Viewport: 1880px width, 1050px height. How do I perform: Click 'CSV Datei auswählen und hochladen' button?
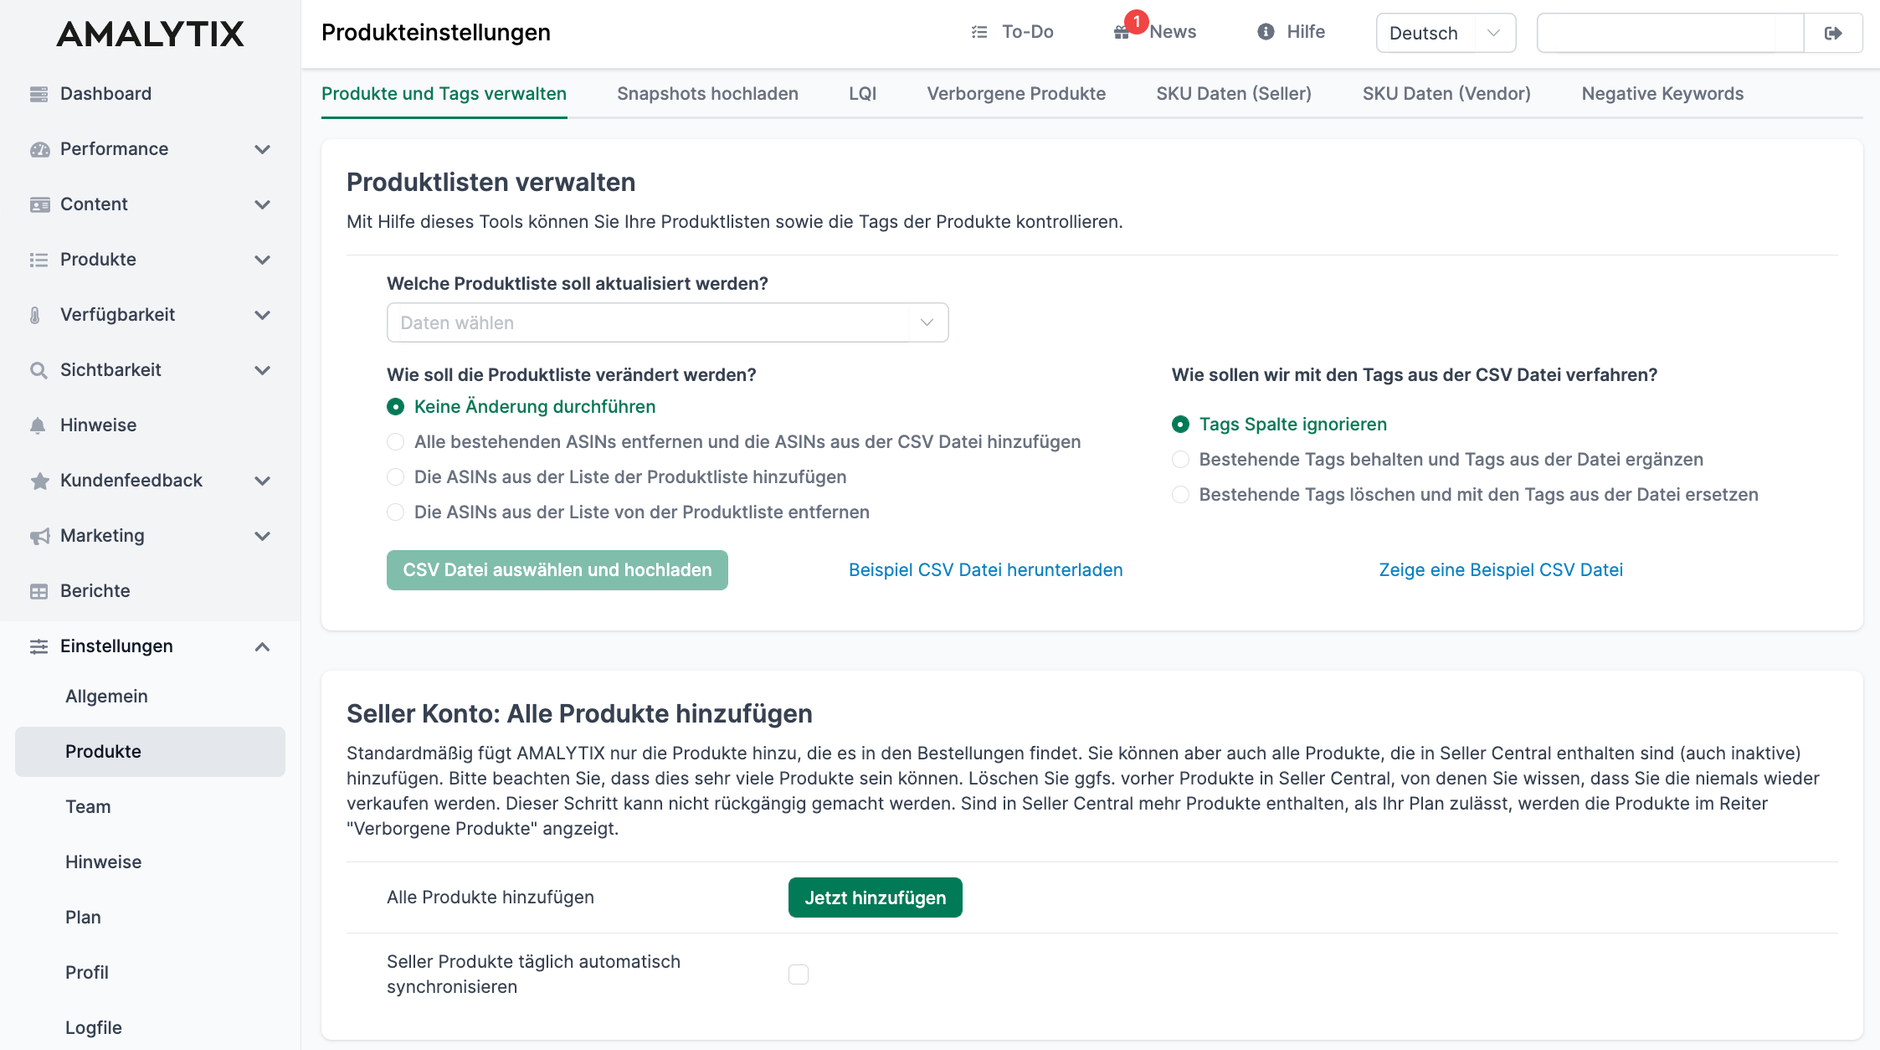(x=557, y=570)
